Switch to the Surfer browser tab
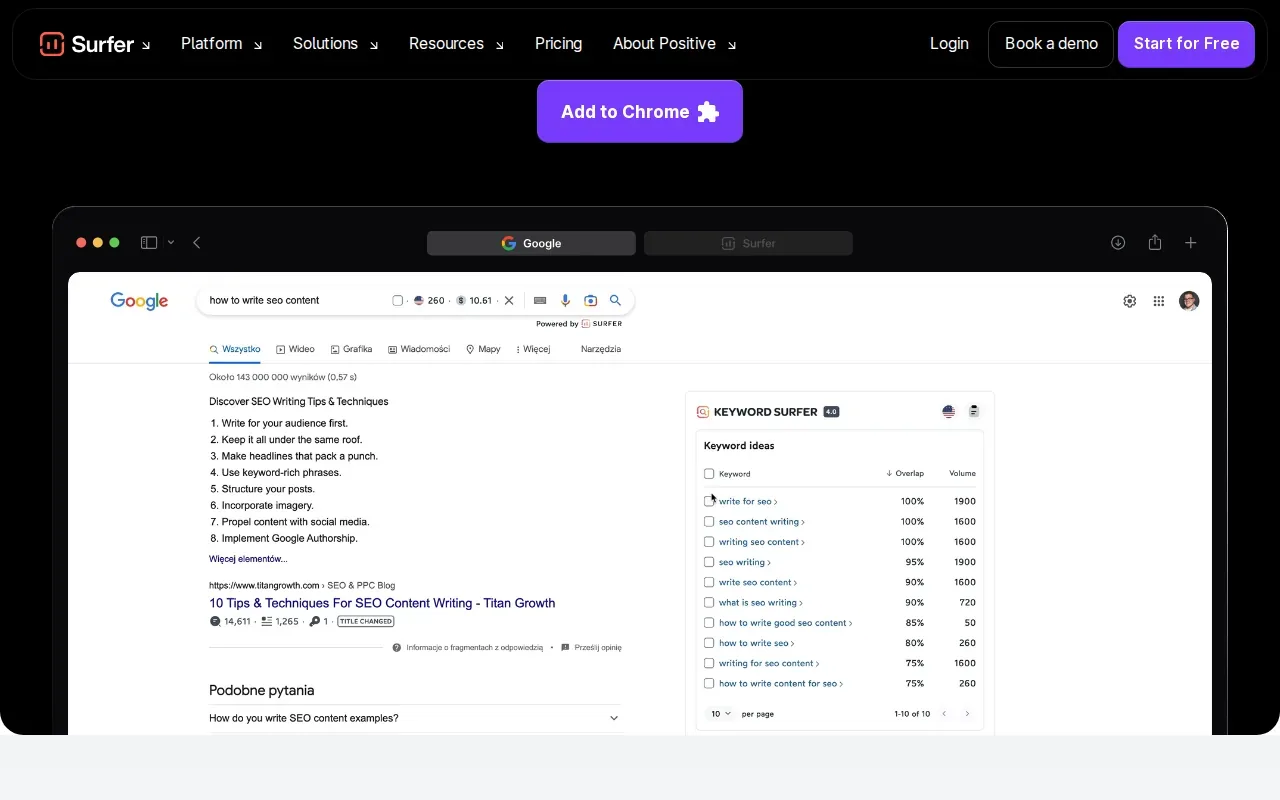Image resolution: width=1280 pixels, height=800 pixels. click(x=748, y=243)
